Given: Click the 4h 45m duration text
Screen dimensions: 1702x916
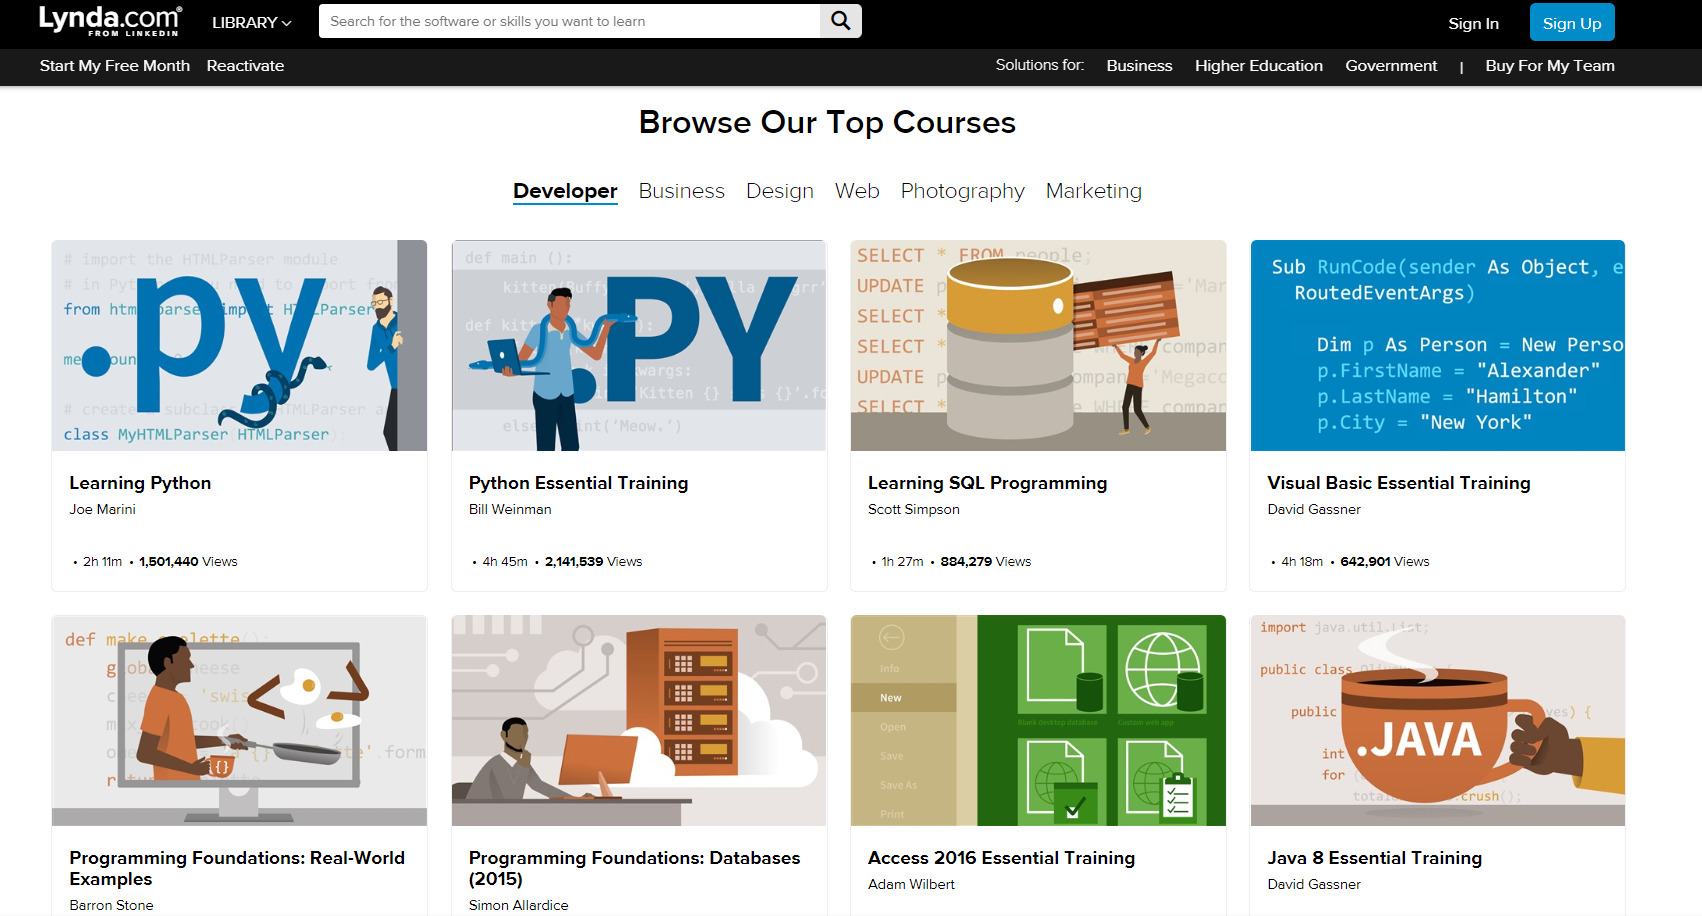Looking at the screenshot, I should pos(505,562).
